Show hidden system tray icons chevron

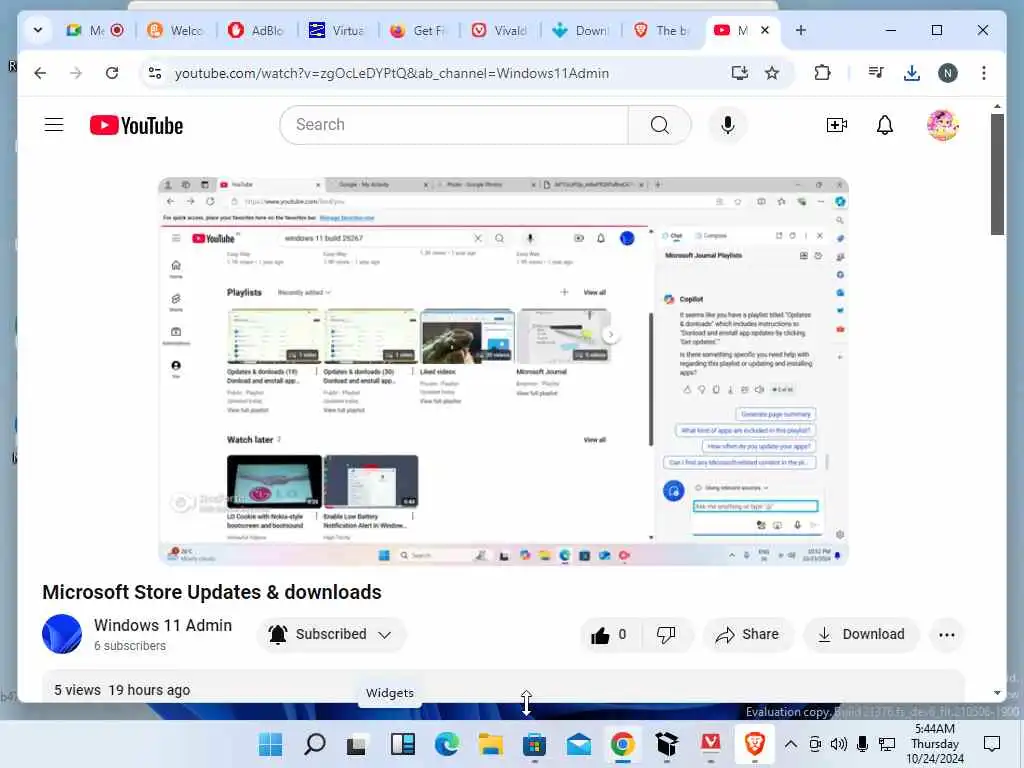click(790, 744)
